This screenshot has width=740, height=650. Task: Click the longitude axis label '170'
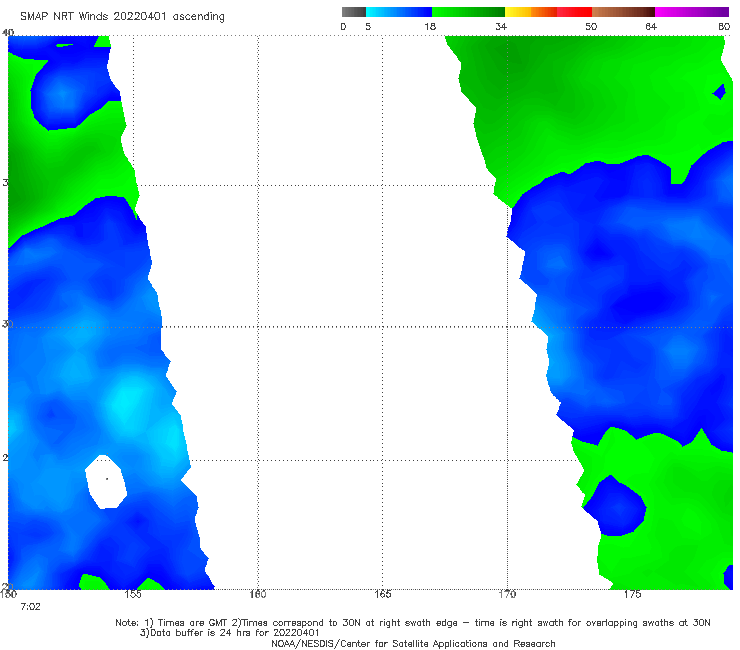[x=507, y=594]
